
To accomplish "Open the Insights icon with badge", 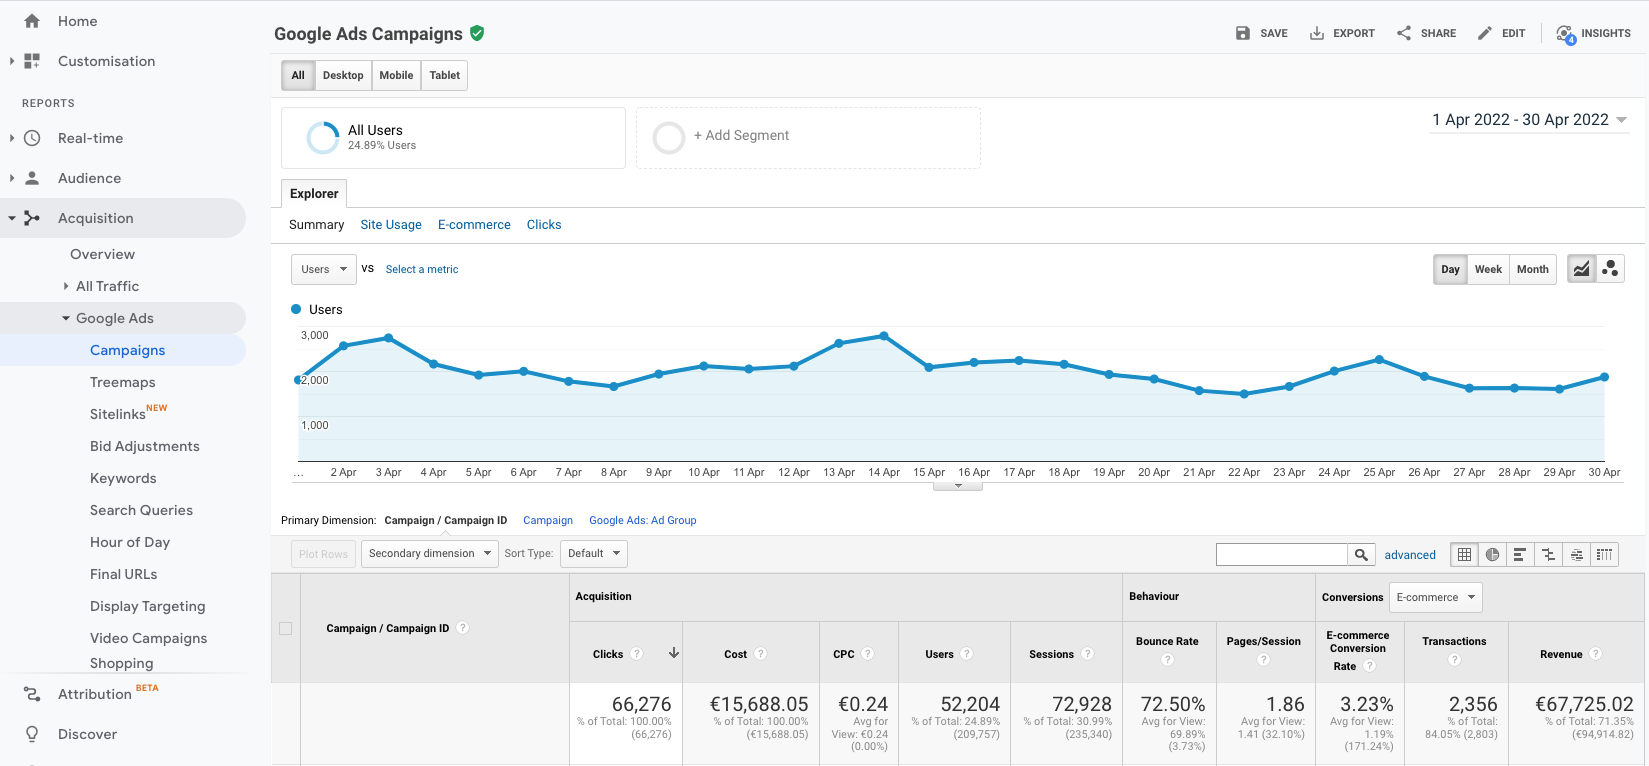I will (x=1565, y=34).
